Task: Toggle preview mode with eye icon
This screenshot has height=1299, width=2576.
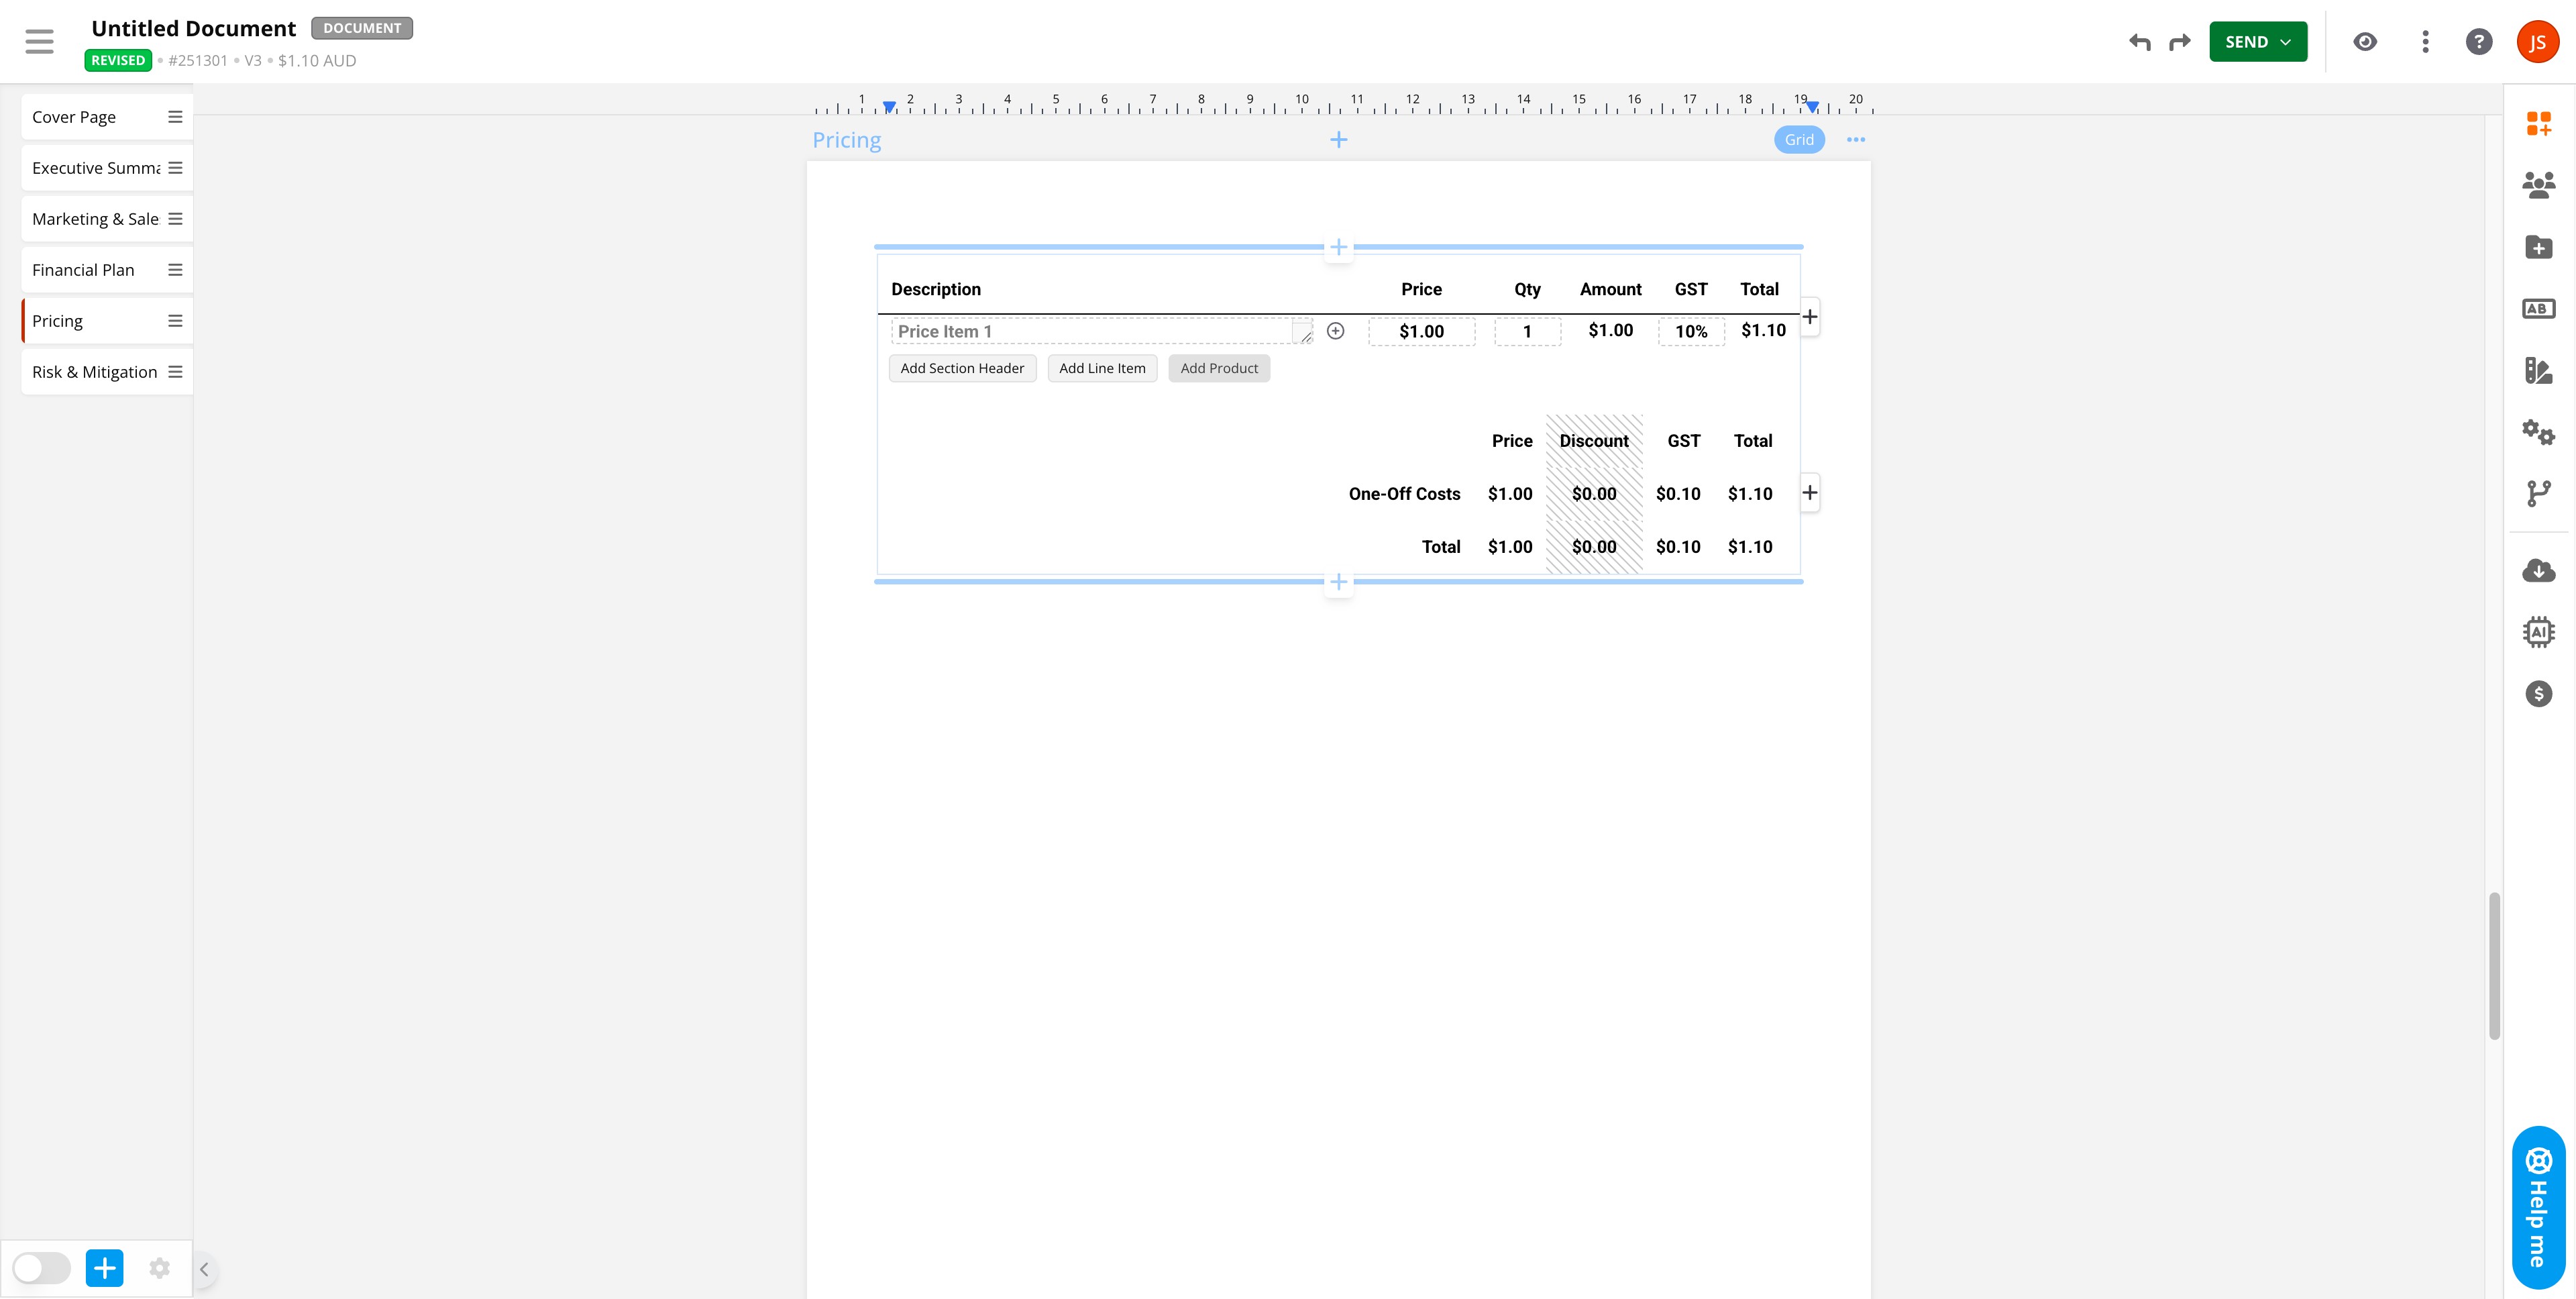Action: [x=2364, y=42]
